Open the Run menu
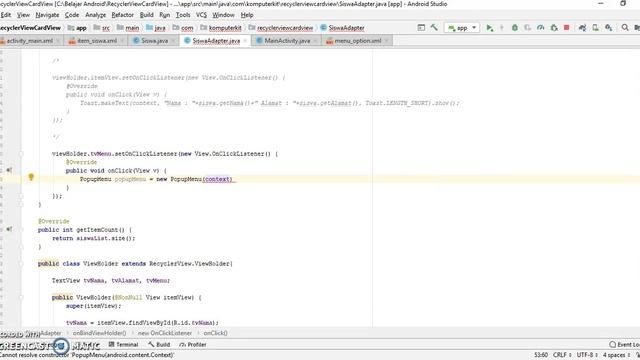Image resolution: width=640 pixels, height=360 pixels. [164, 15]
